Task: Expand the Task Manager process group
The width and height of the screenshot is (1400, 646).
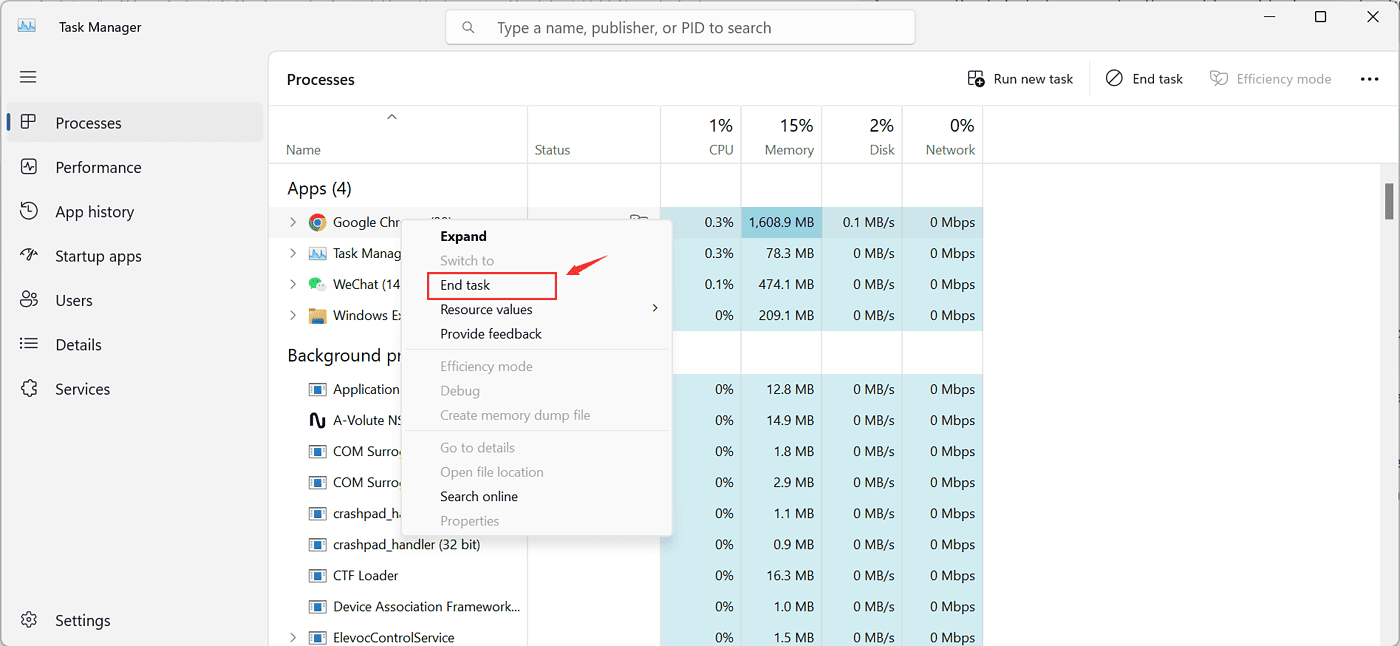Action: click(293, 253)
